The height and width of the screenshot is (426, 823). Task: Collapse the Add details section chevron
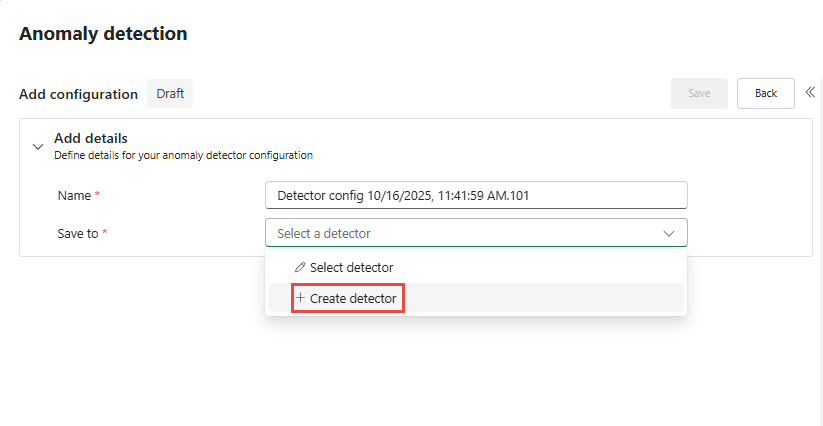pos(38,147)
